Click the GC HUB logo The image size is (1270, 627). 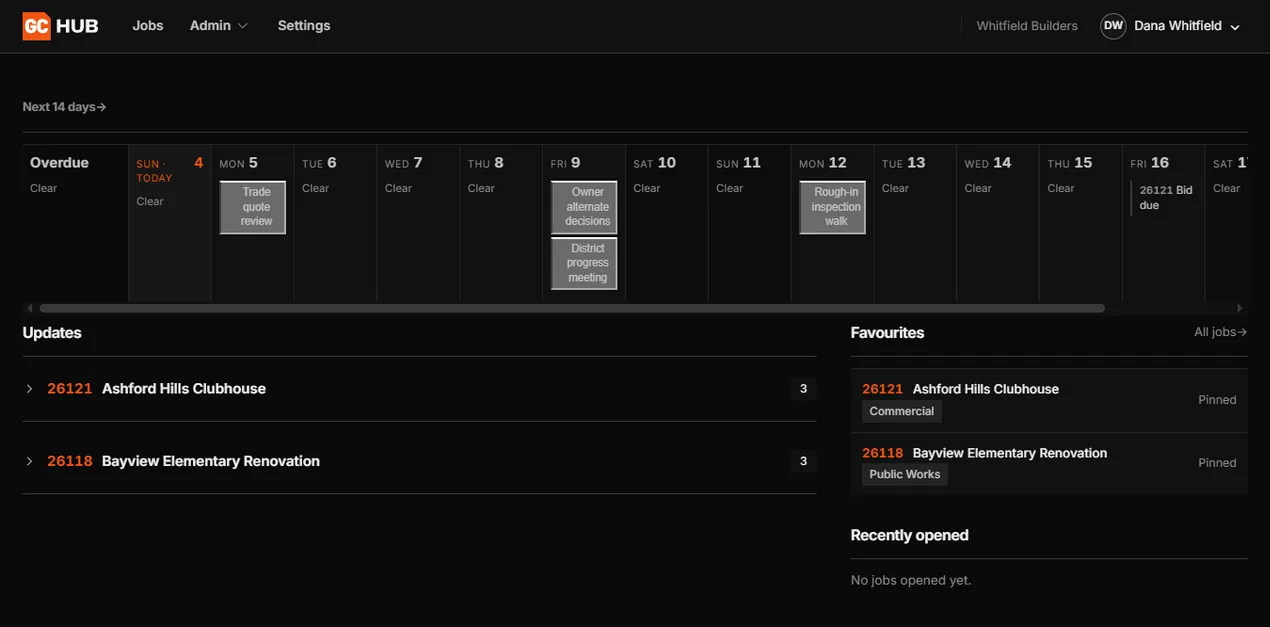(x=60, y=26)
